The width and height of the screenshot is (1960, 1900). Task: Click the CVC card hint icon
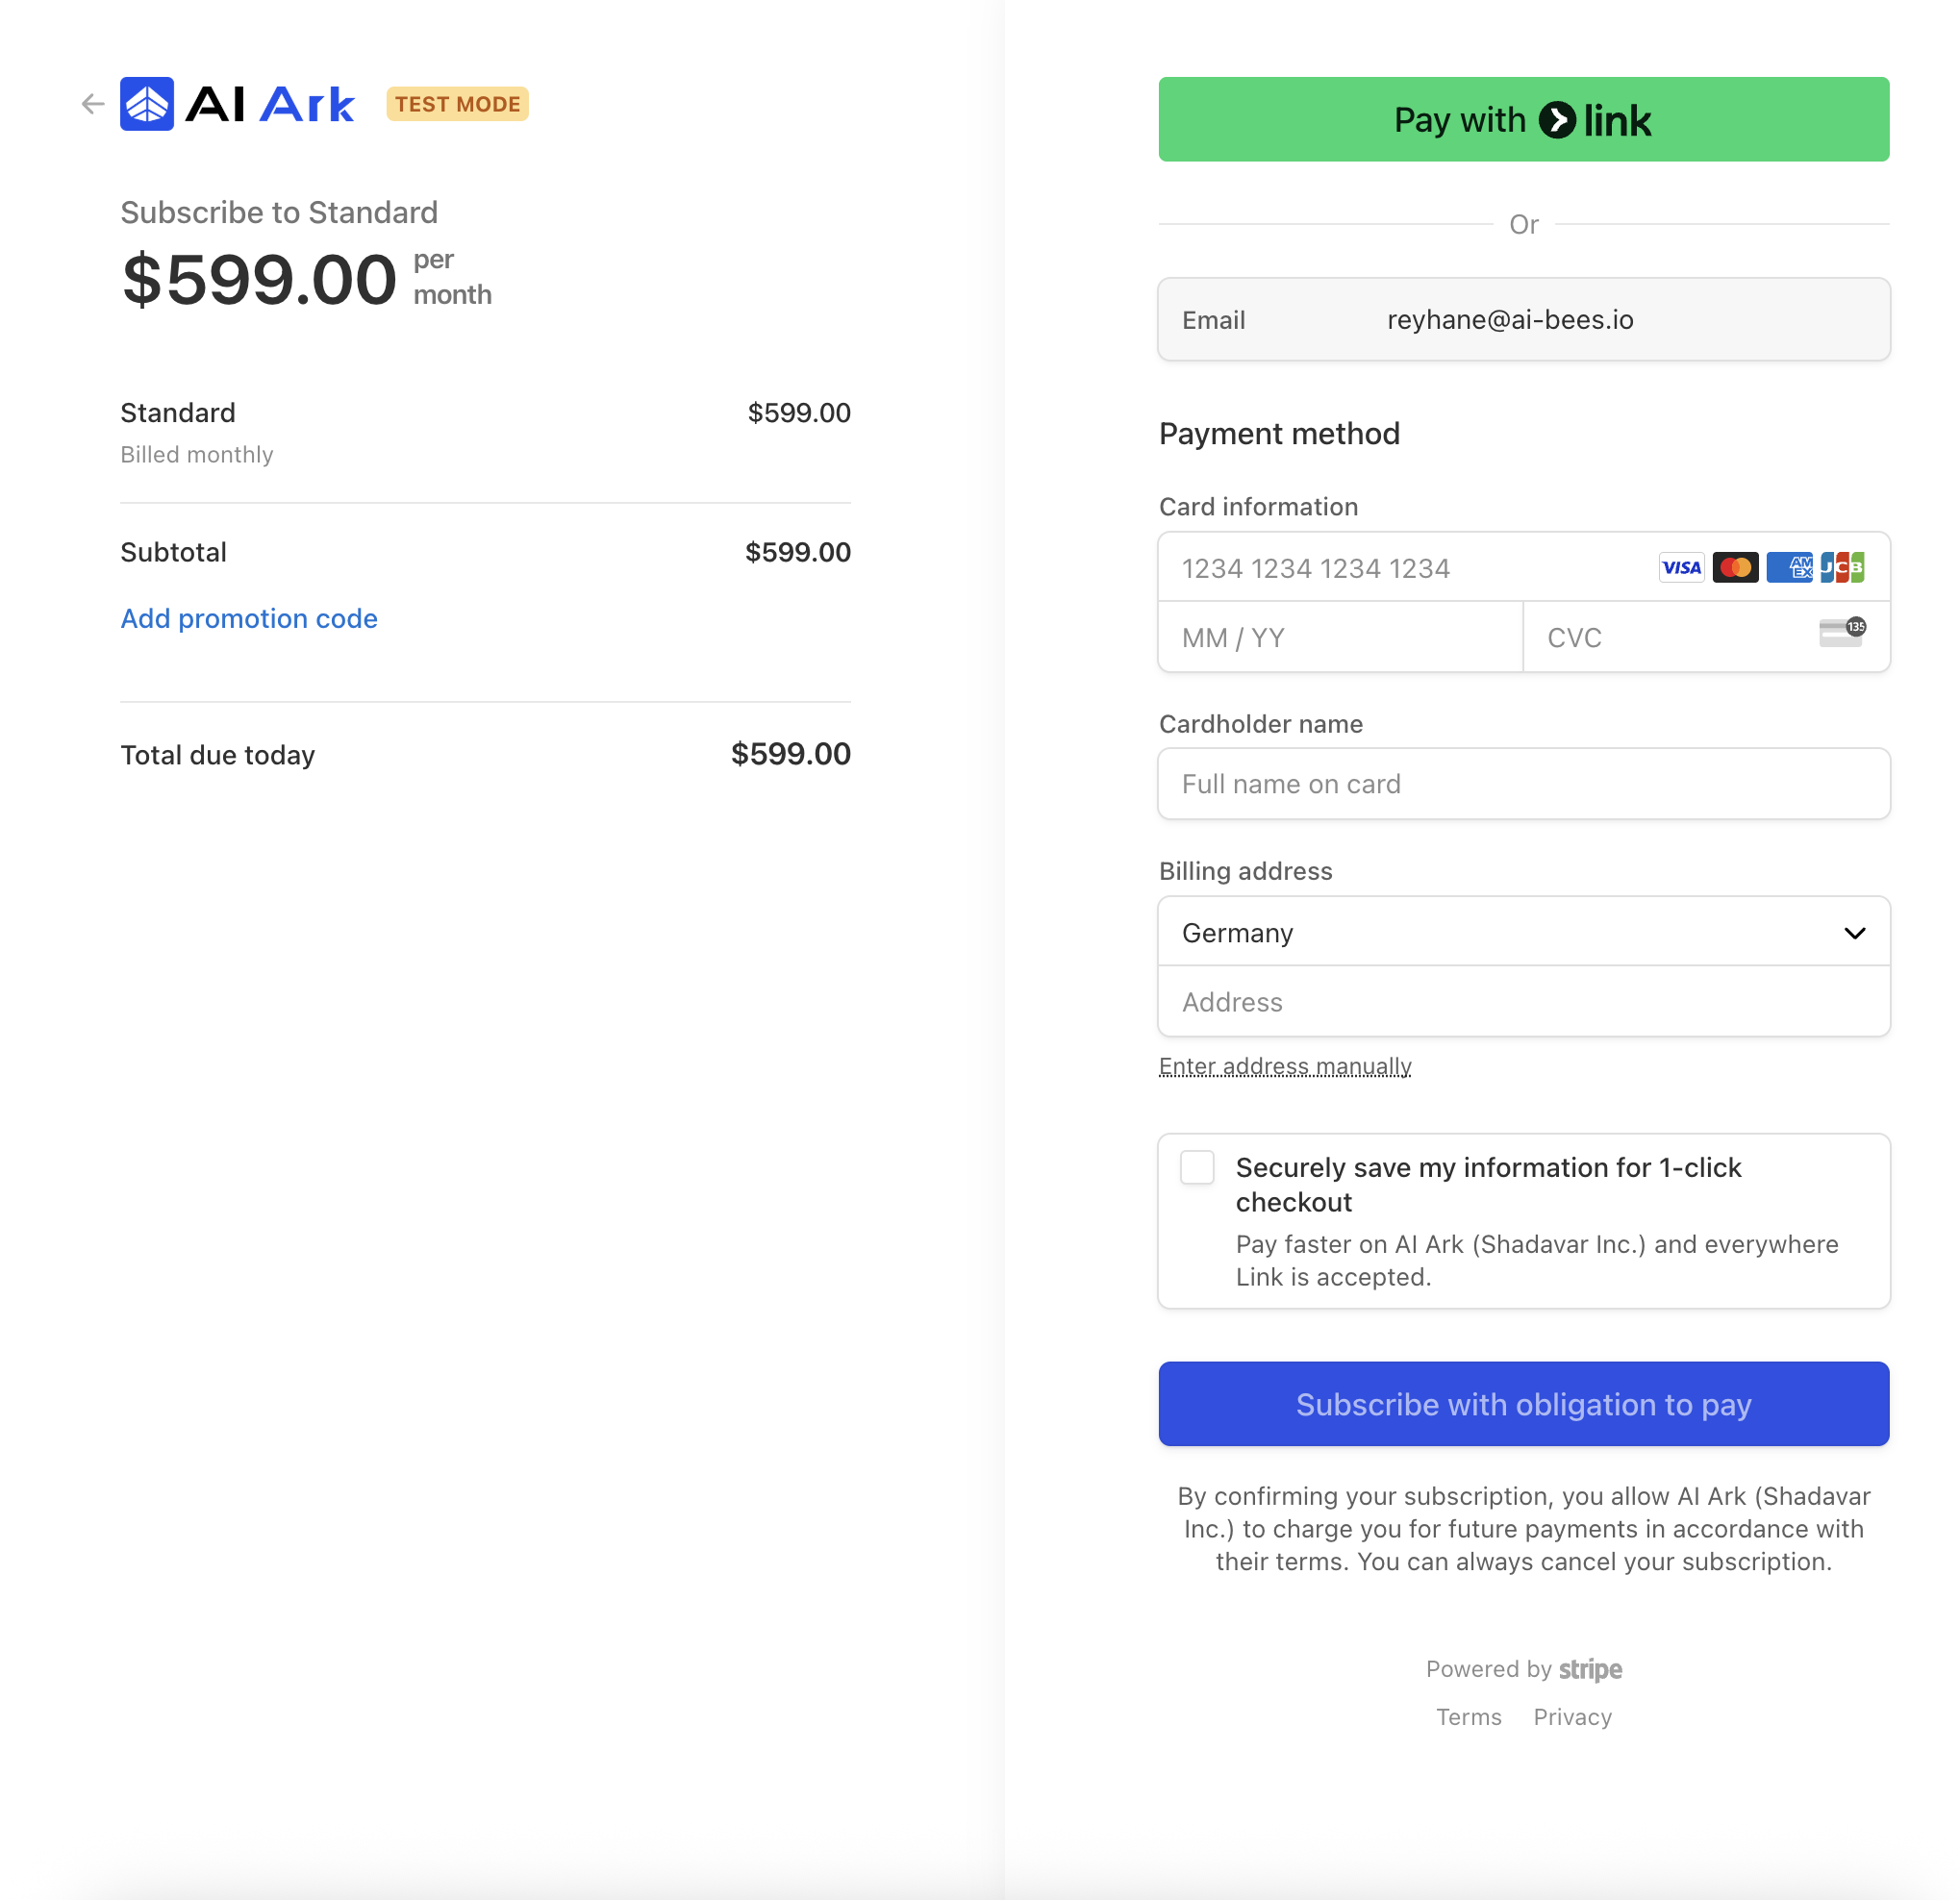[x=1842, y=633]
